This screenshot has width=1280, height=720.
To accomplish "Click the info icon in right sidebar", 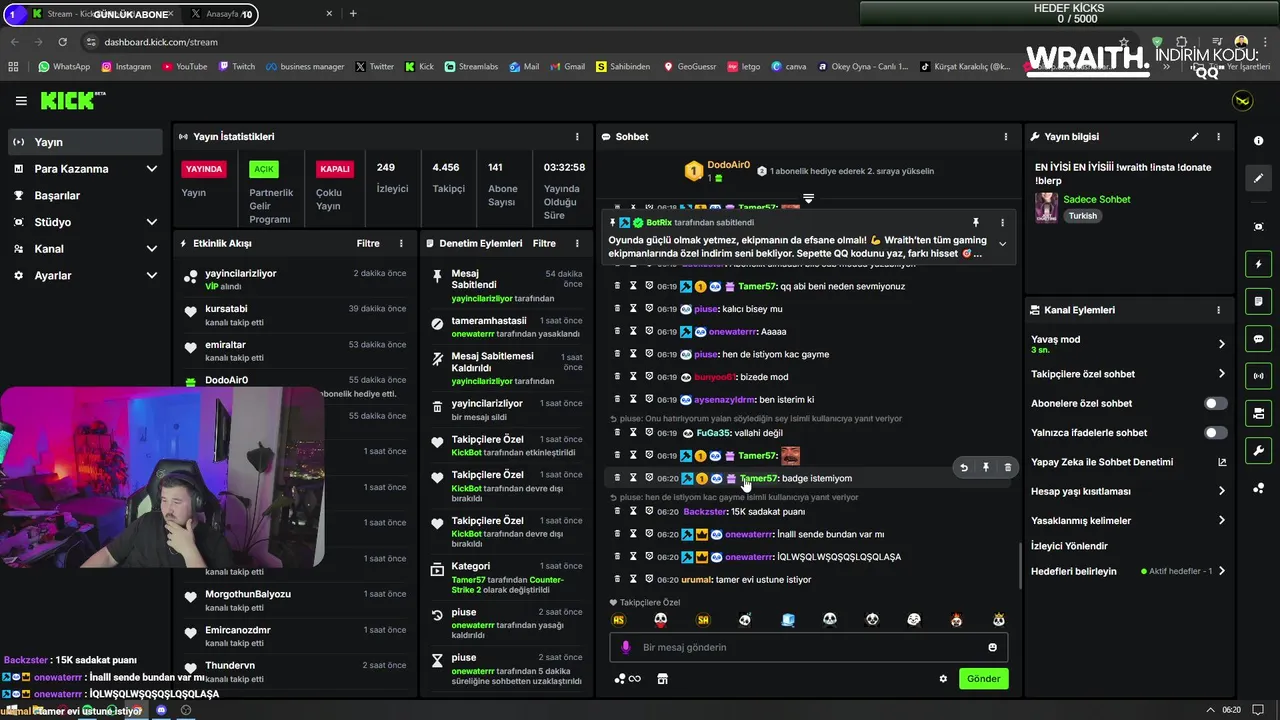I will (x=1258, y=141).
